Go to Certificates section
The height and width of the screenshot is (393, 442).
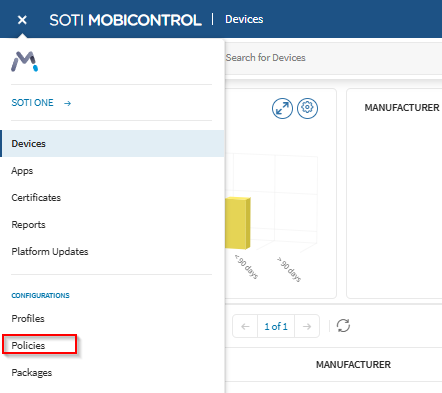pos(36,198)
